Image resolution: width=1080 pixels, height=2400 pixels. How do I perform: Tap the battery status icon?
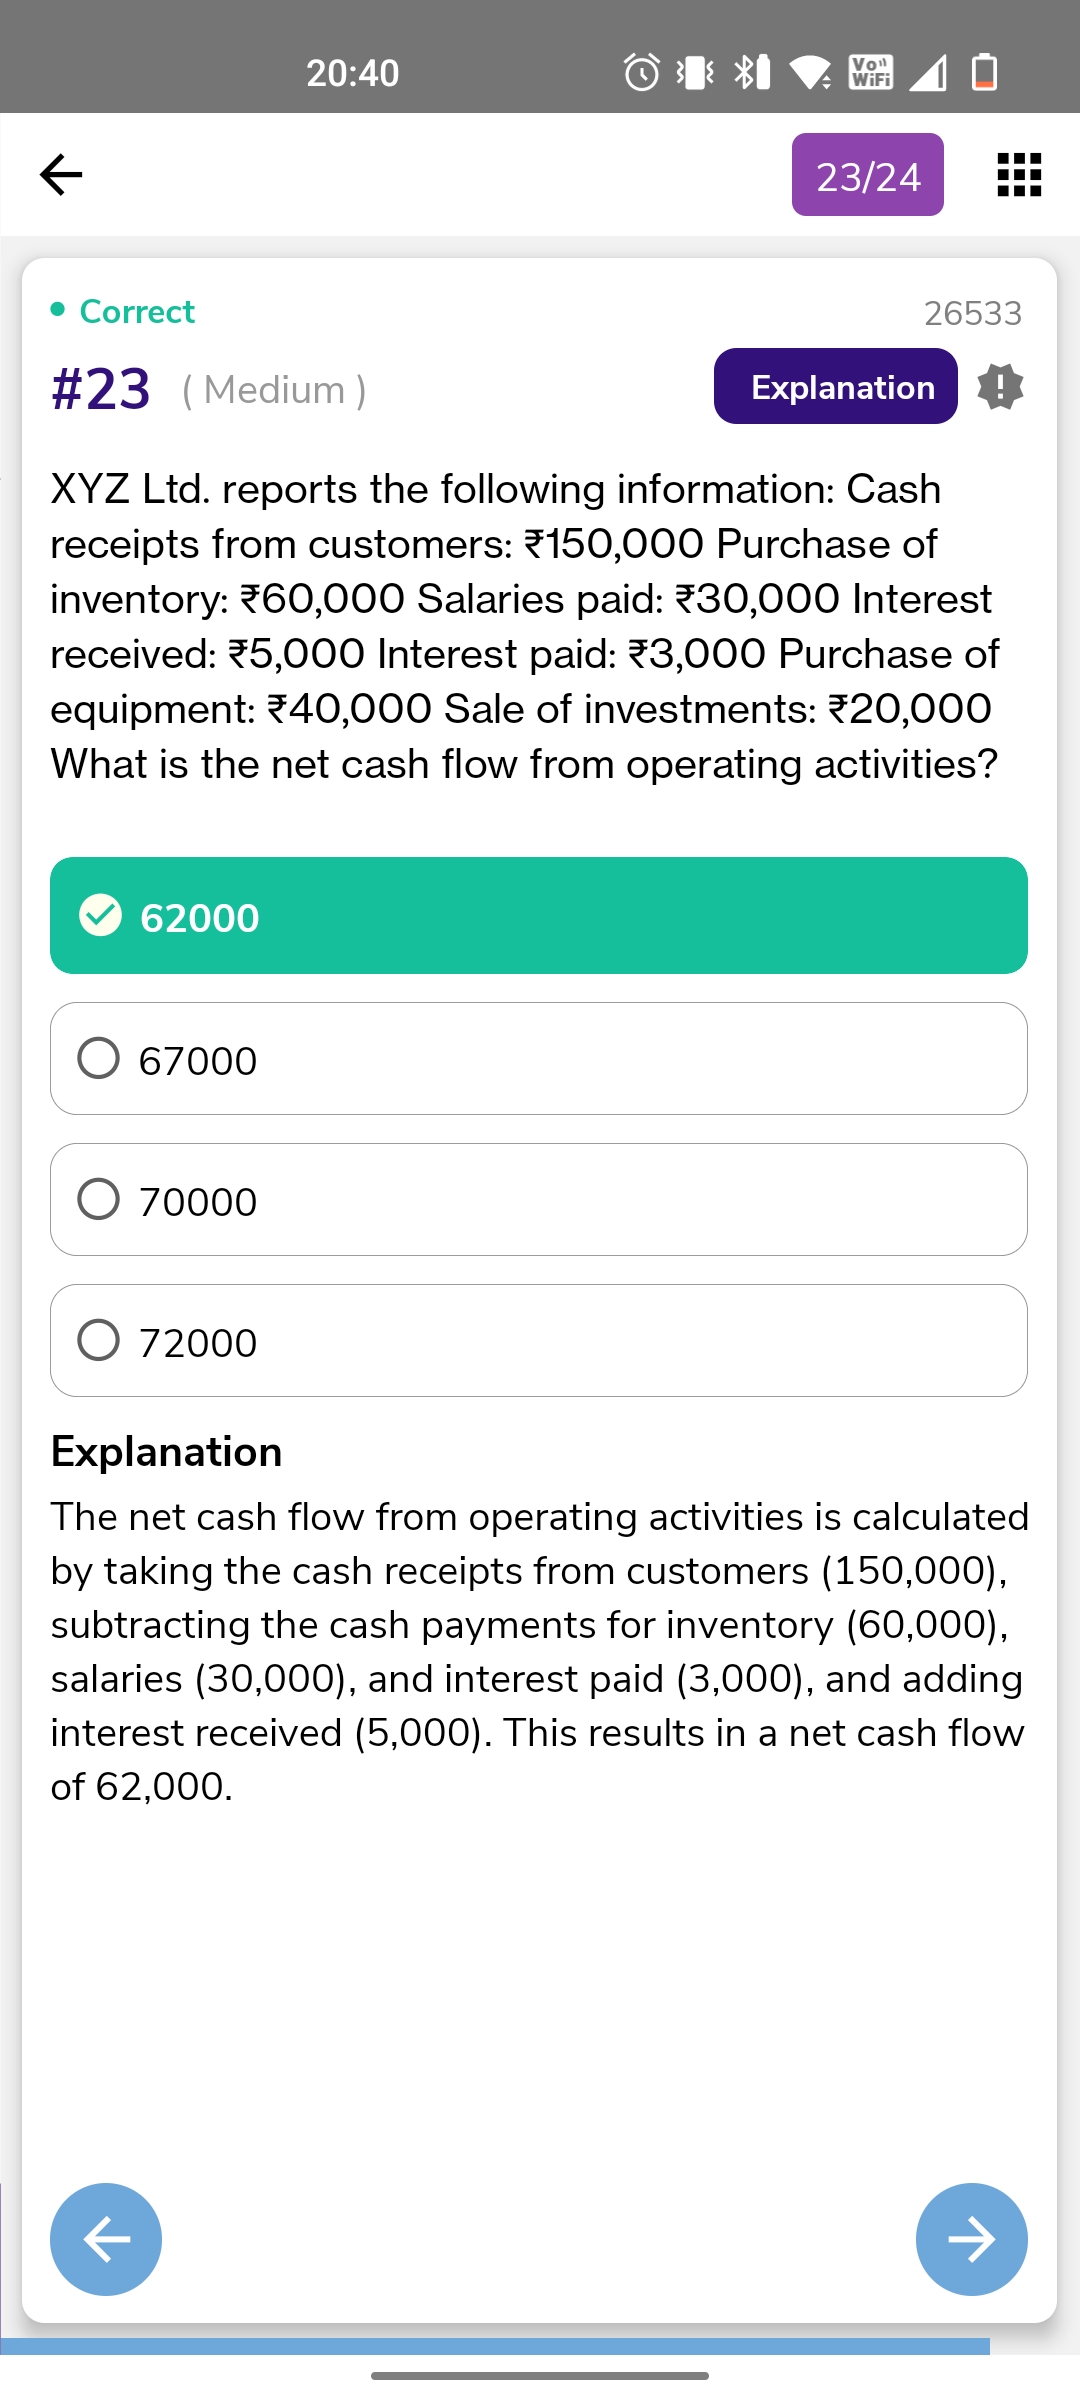984,72
